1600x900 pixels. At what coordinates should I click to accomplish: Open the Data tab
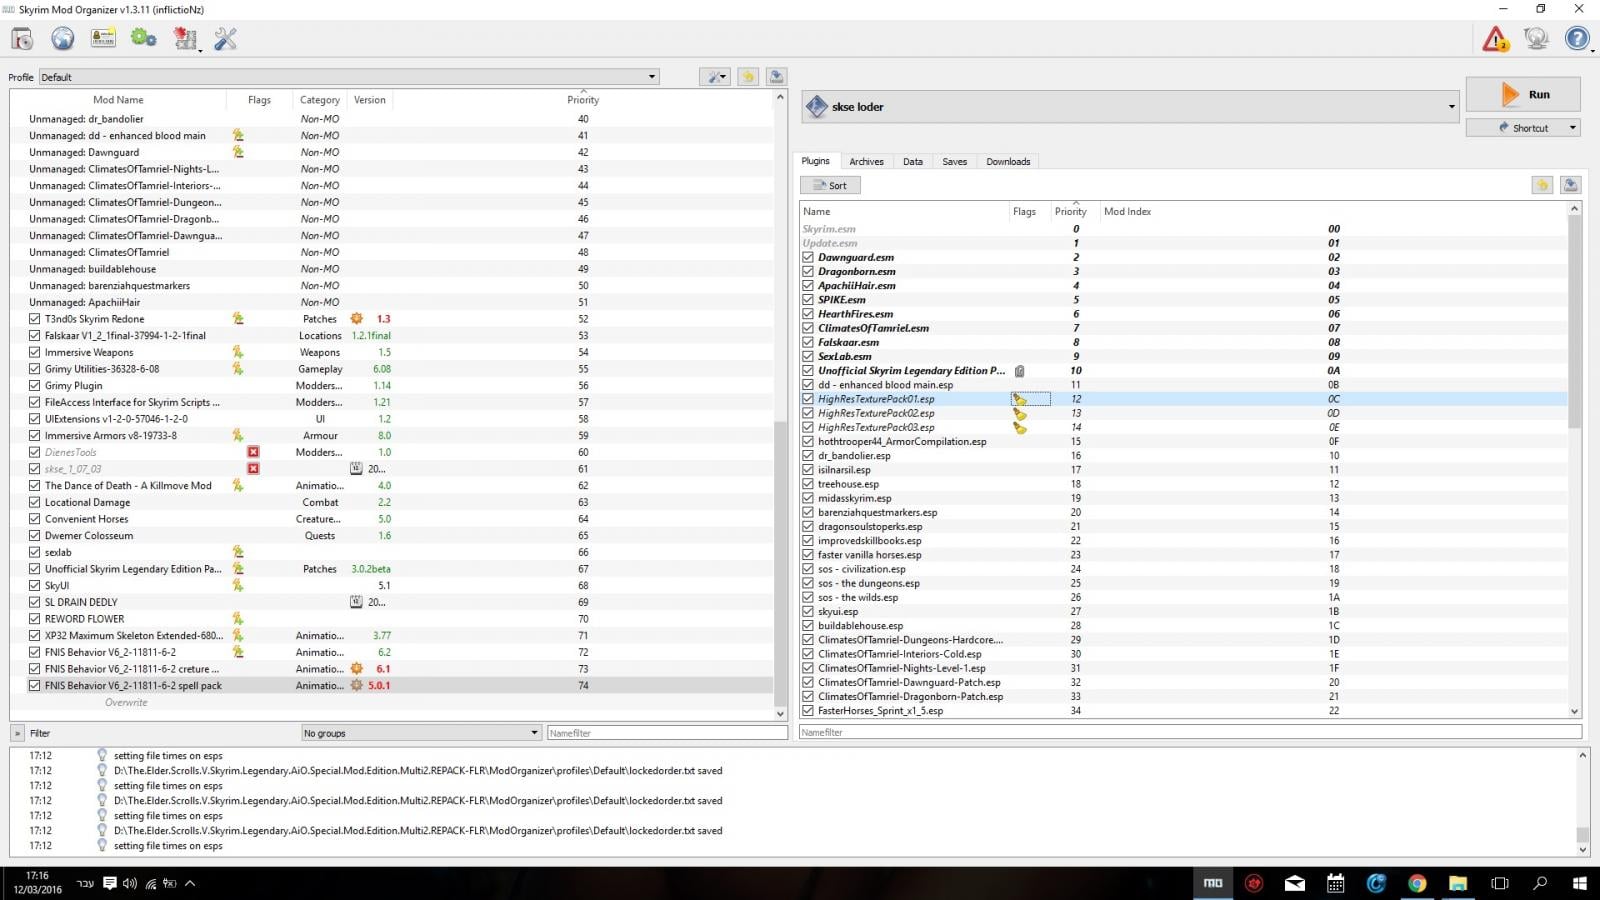pos(913,162)
